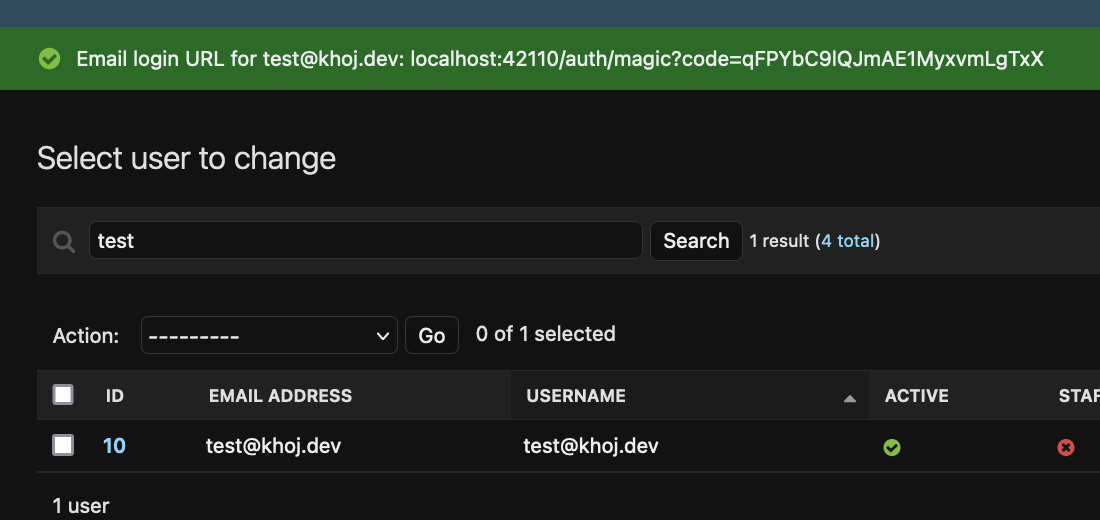This screenshot has height=520, width=1100.
Task: Open user ID 10 link
Action: click(114, 445)
